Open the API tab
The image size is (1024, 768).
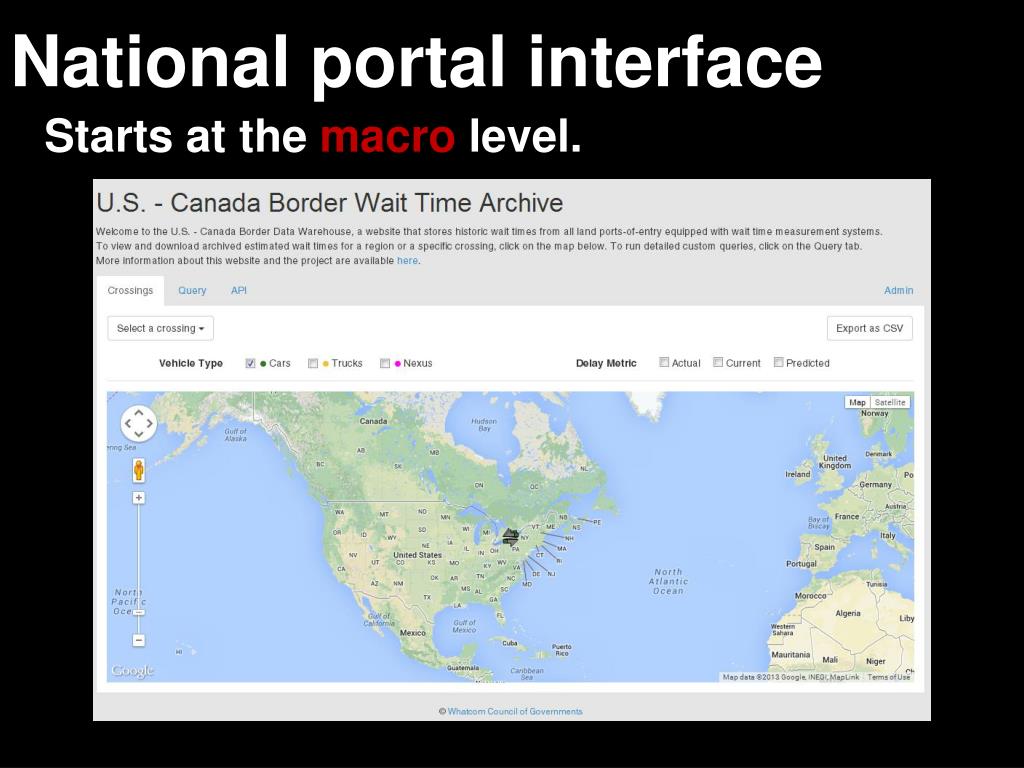pos(238,291)
